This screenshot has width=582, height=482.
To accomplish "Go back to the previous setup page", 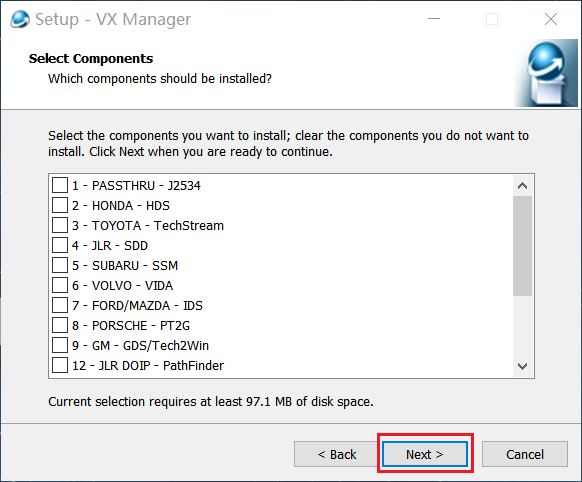I will click(337, 454).
